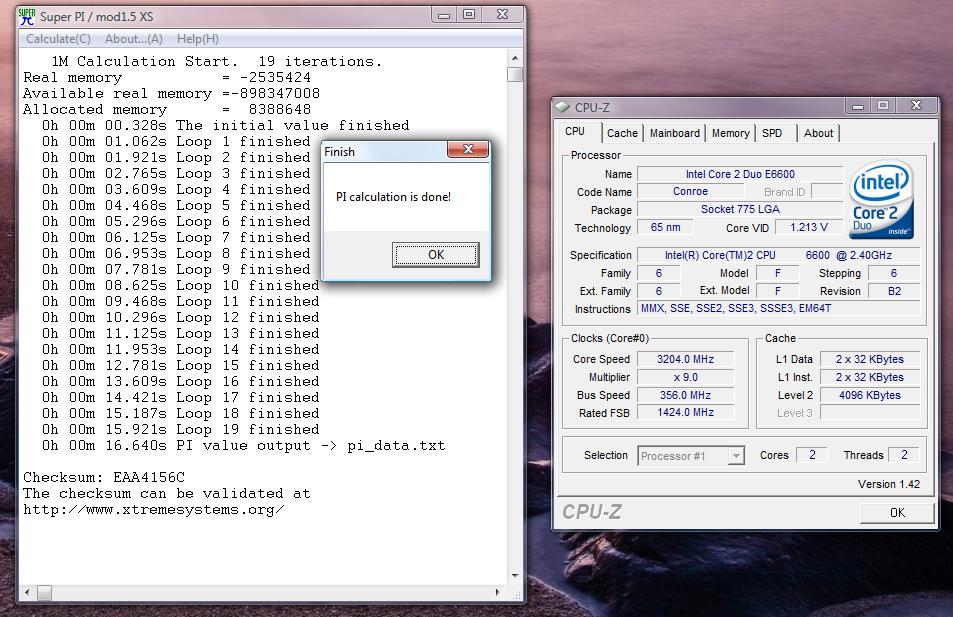Image resolution: width=953 pixels, height=617 pixels.
Task: Click the '1M Calculation Start. 19 iterations.' line
Action: click(216, 61)
